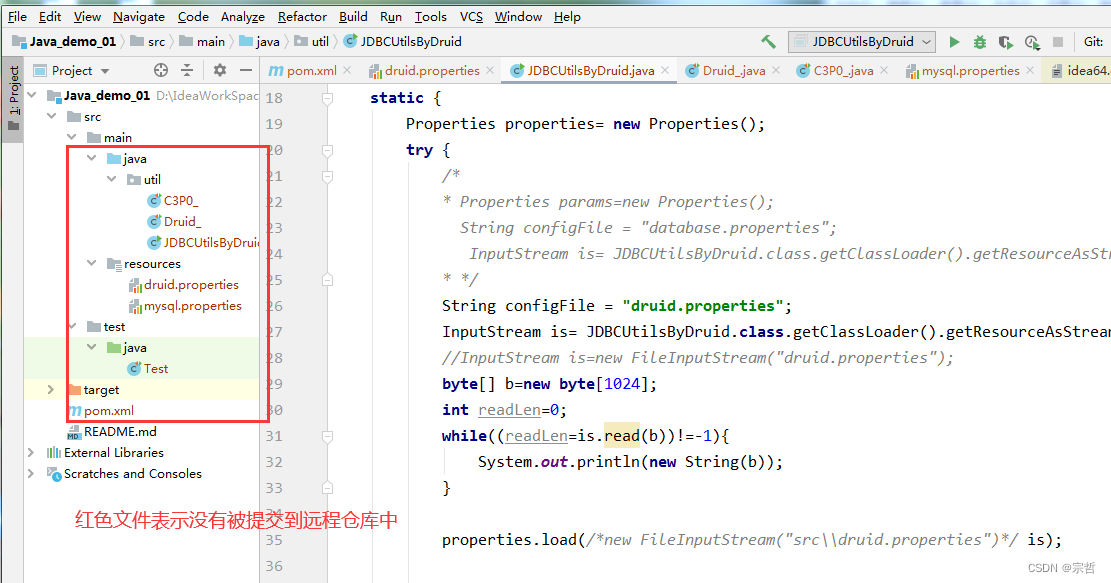Select JDBCUtilsByDruid class in tree
Image resolution: width=1111 pixels, height=583 pixels.
(203, 242)
